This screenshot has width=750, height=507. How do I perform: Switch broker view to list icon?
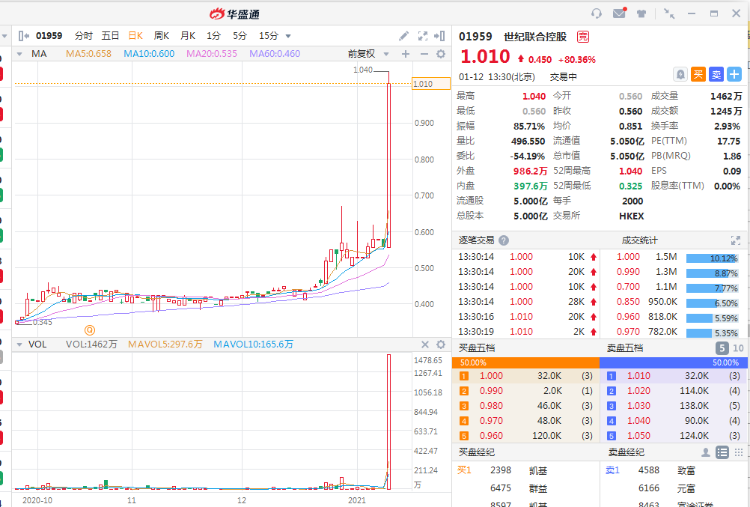(x=722, y=452)
